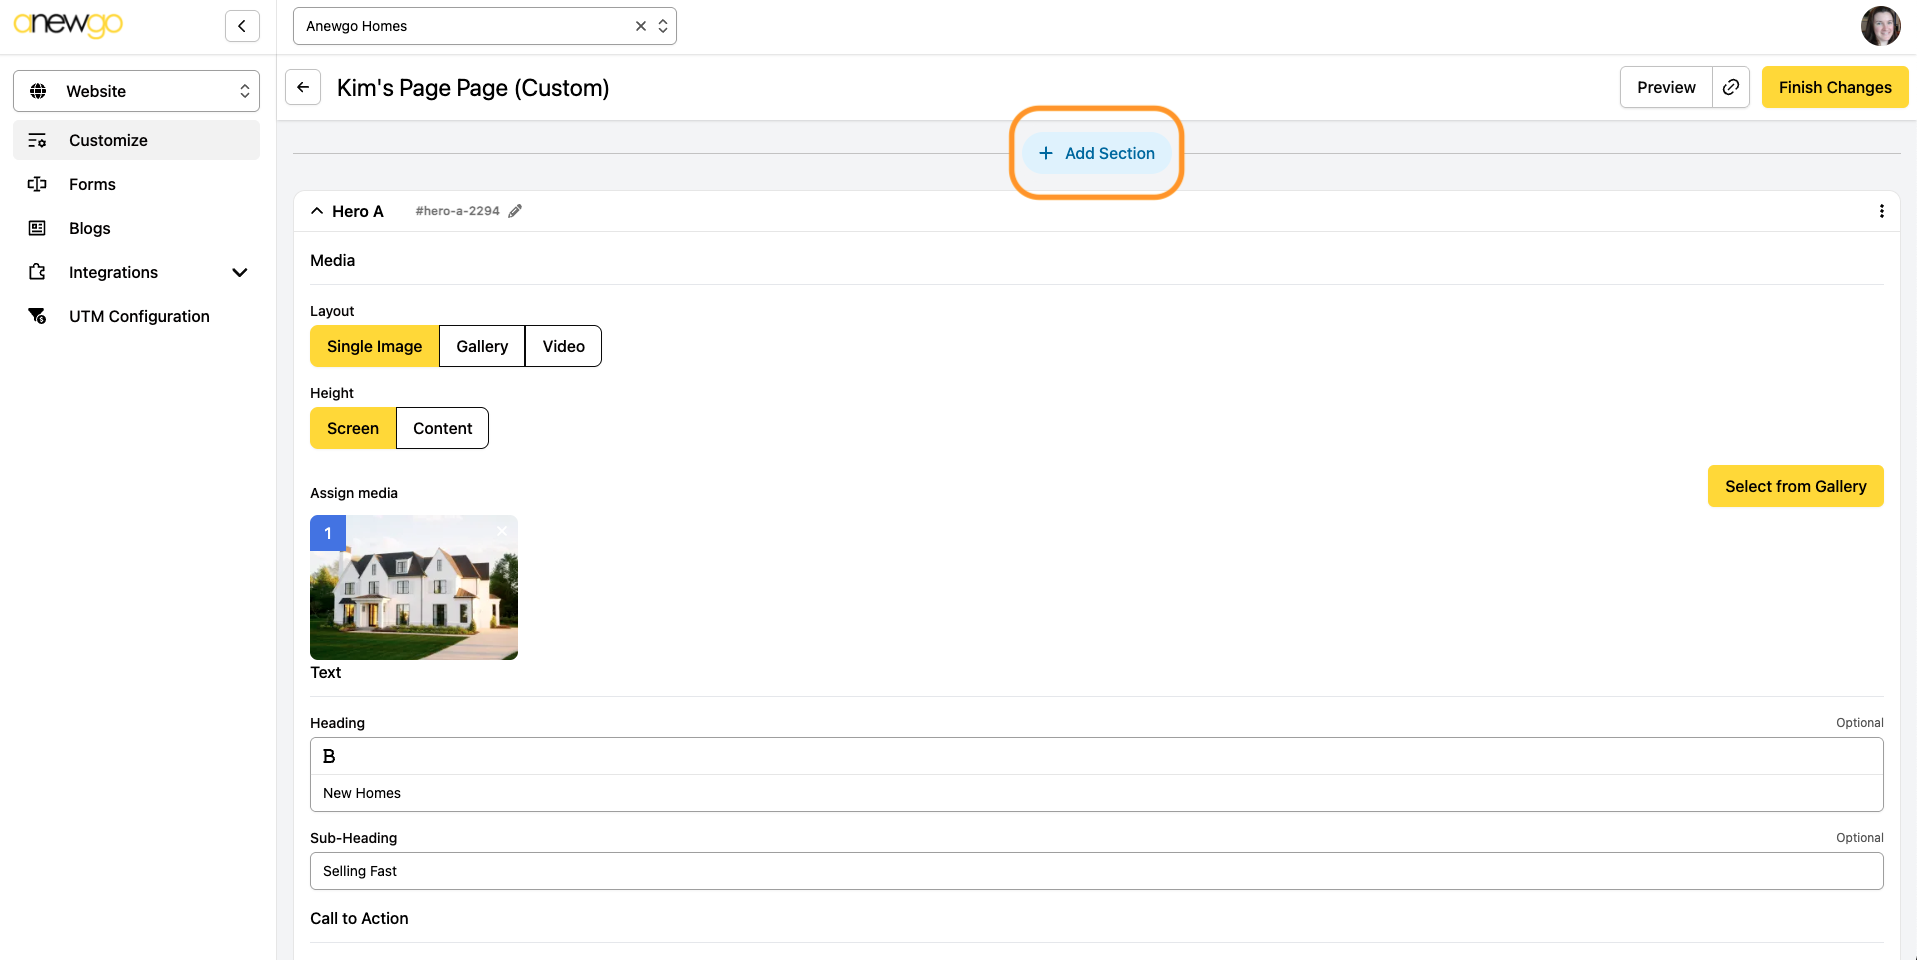The width and height of the screenshot is (1917, 960).
Task: Edit the #hero-a-2294 anchor with pencil icon
Action: 515,211
